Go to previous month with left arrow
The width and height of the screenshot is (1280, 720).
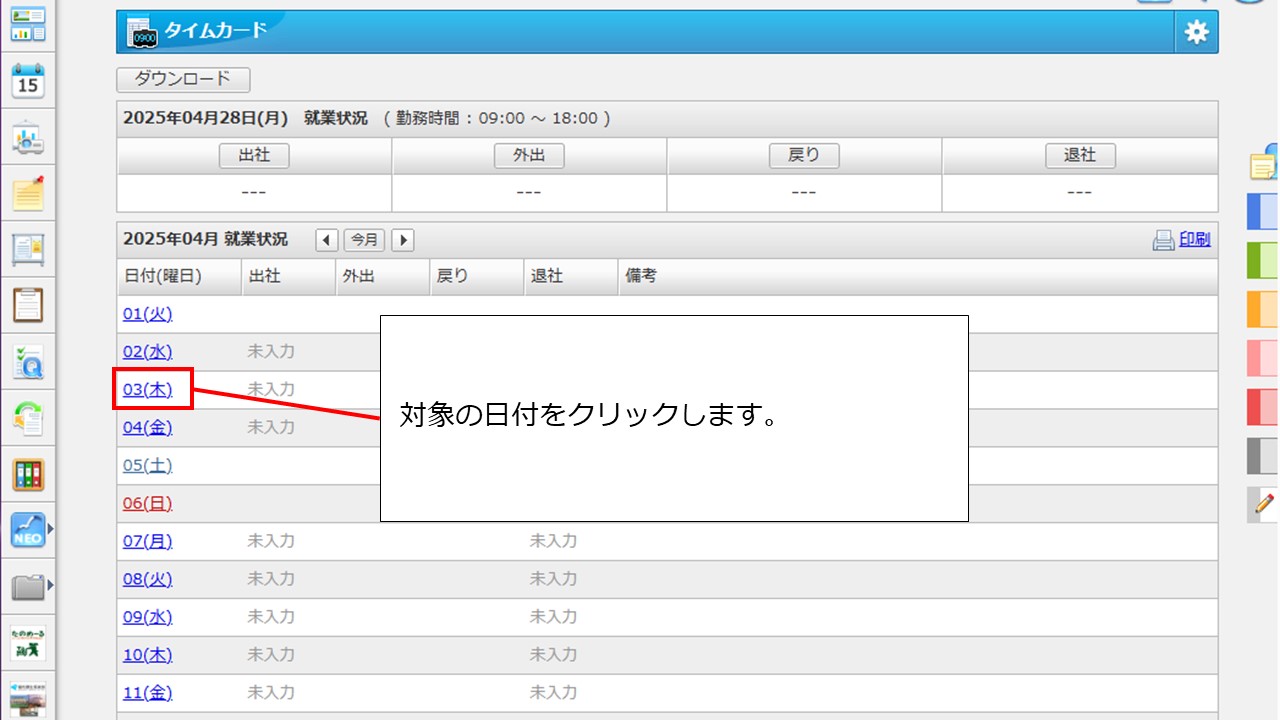pyautogui.click(x=327, y=240)
